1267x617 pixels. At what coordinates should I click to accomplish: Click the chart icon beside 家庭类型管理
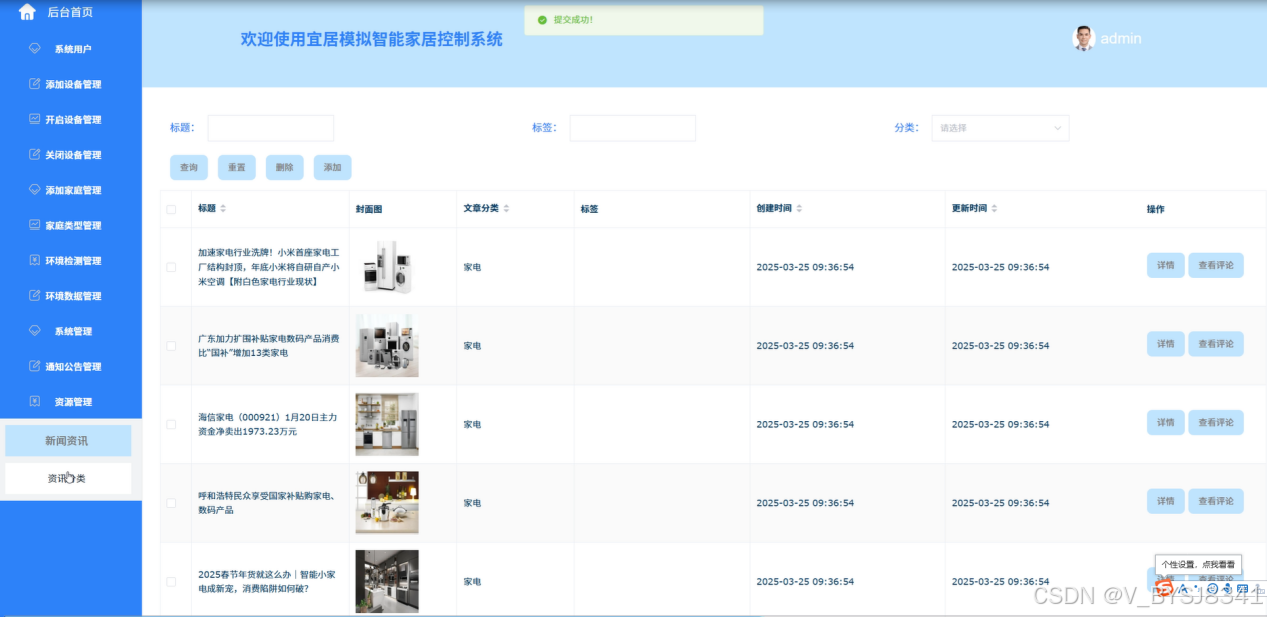(35, 225)
